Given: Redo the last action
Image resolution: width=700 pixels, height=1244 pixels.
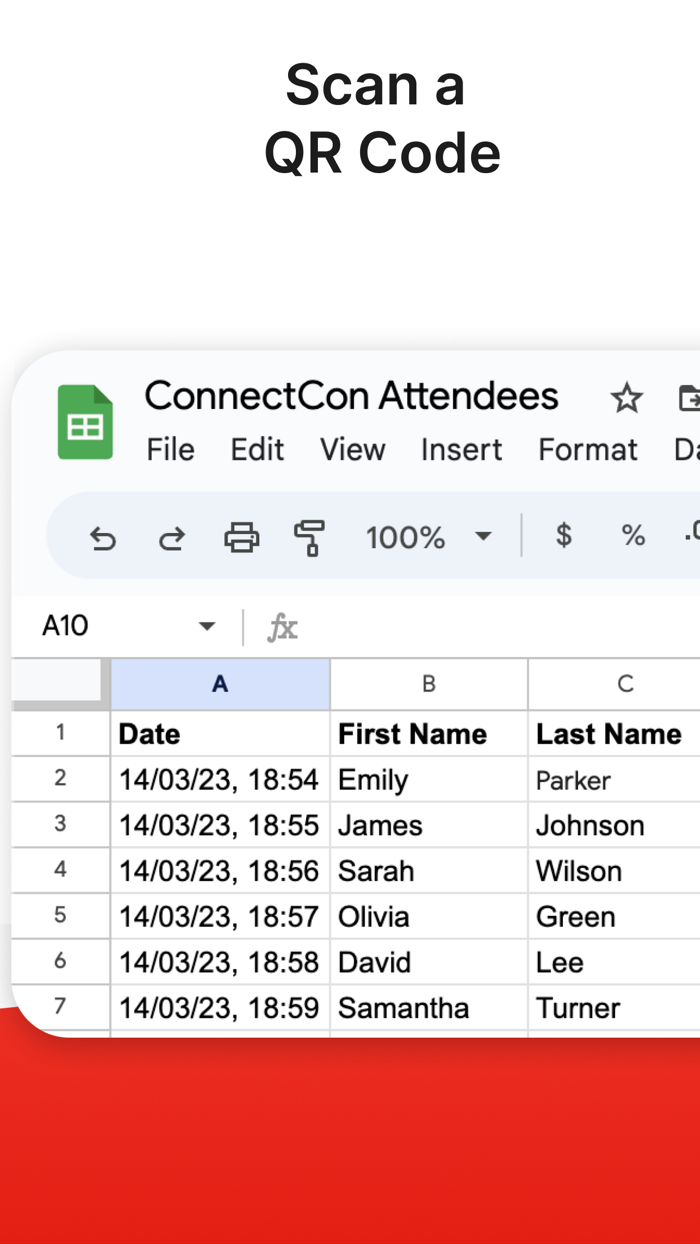Looking at the screenshot, I should (x=172, y=537).
